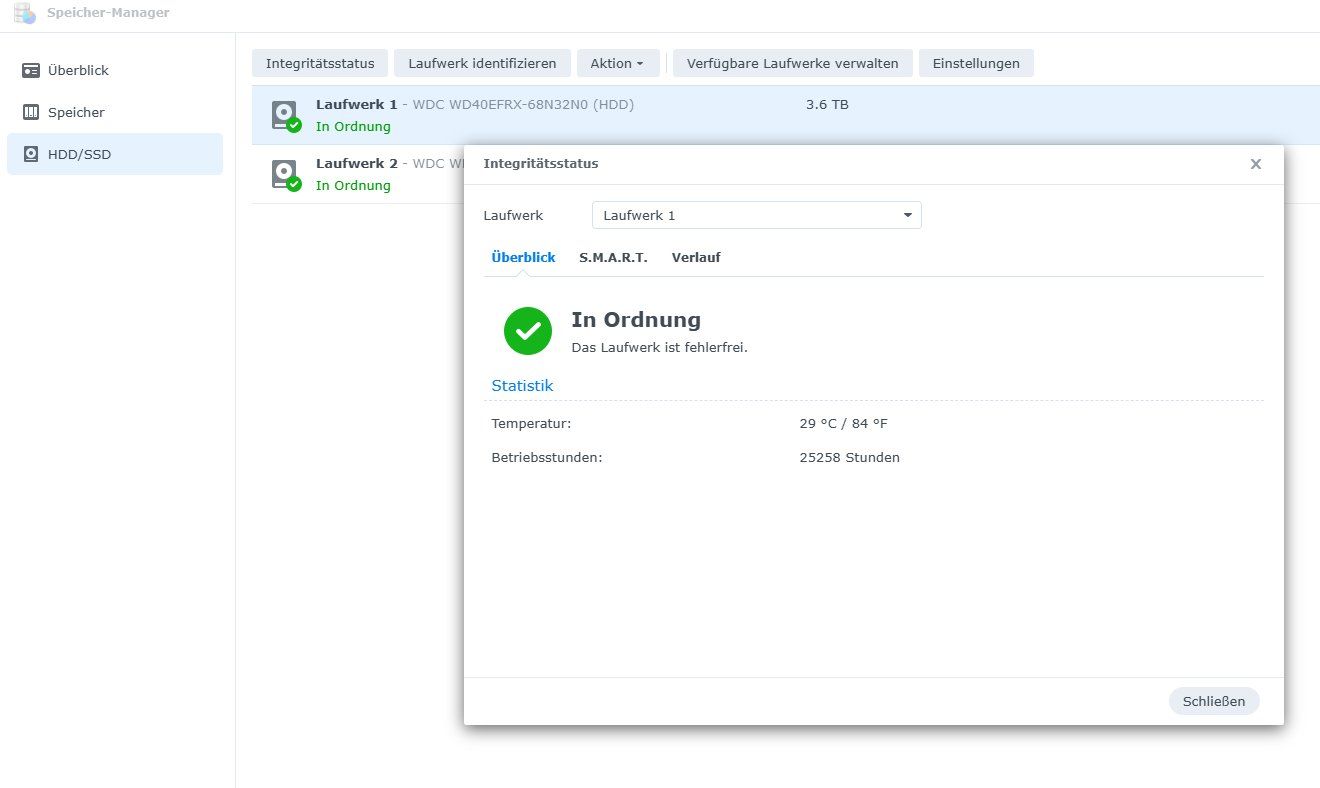Open Einstellungen in the toolbar
Viewport: 1320px width, 788px height.
point(976,63)
